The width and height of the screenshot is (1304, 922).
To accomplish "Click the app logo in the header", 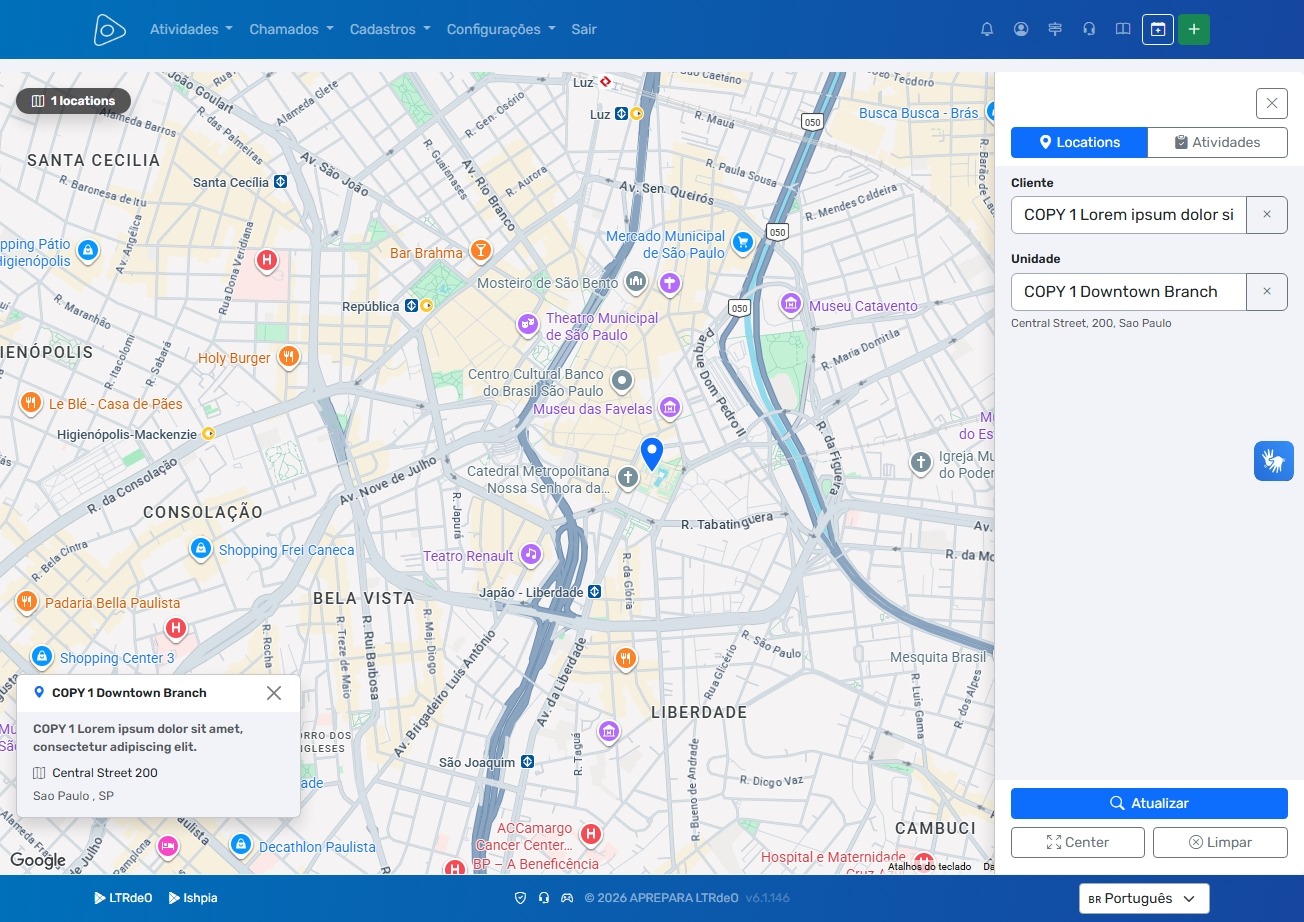I will click(x=110, y=29).
